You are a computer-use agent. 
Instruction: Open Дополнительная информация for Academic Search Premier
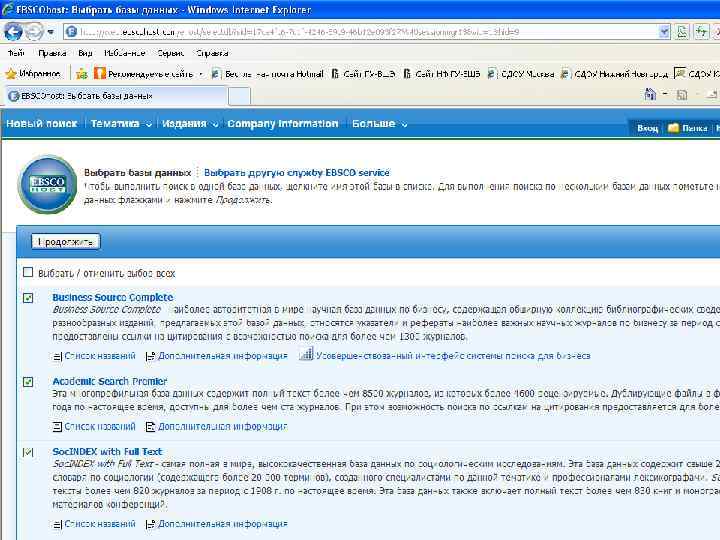(223, 427)
